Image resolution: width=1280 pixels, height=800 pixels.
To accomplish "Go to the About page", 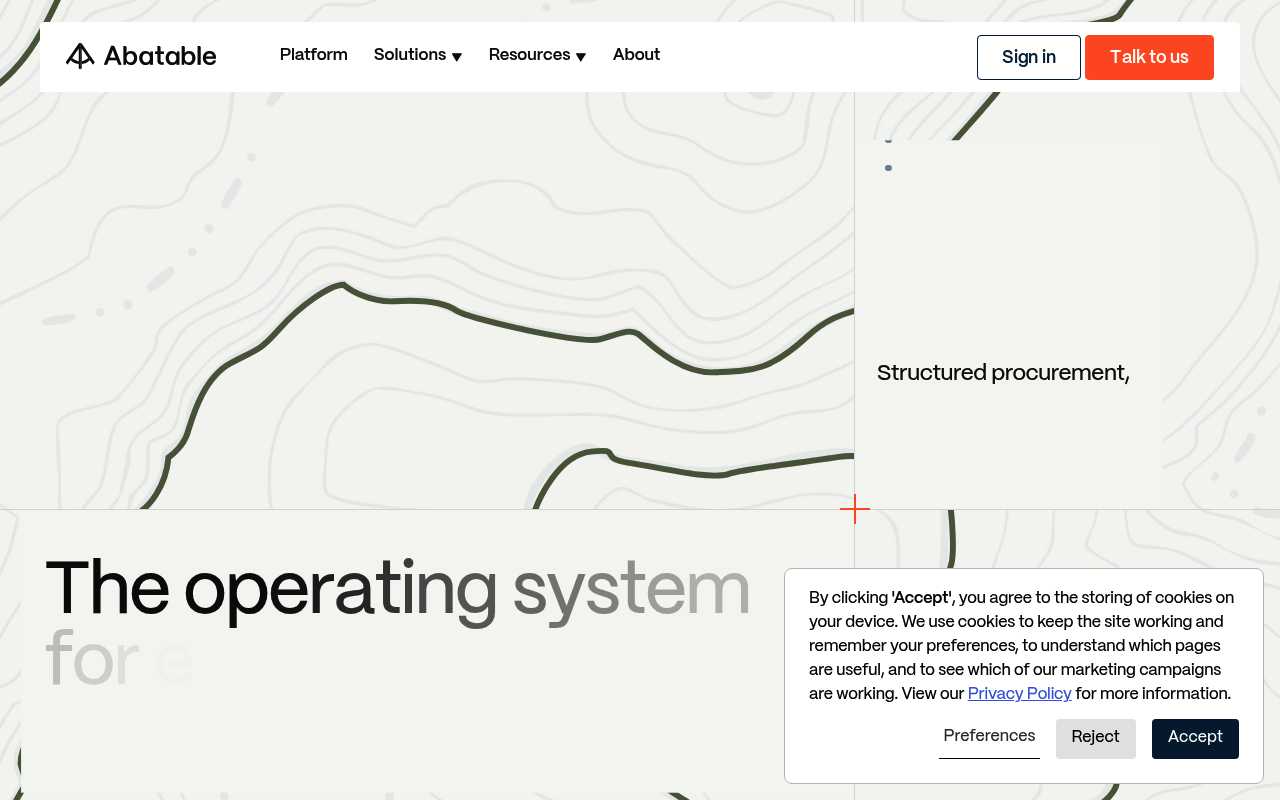I will (636, 55).
